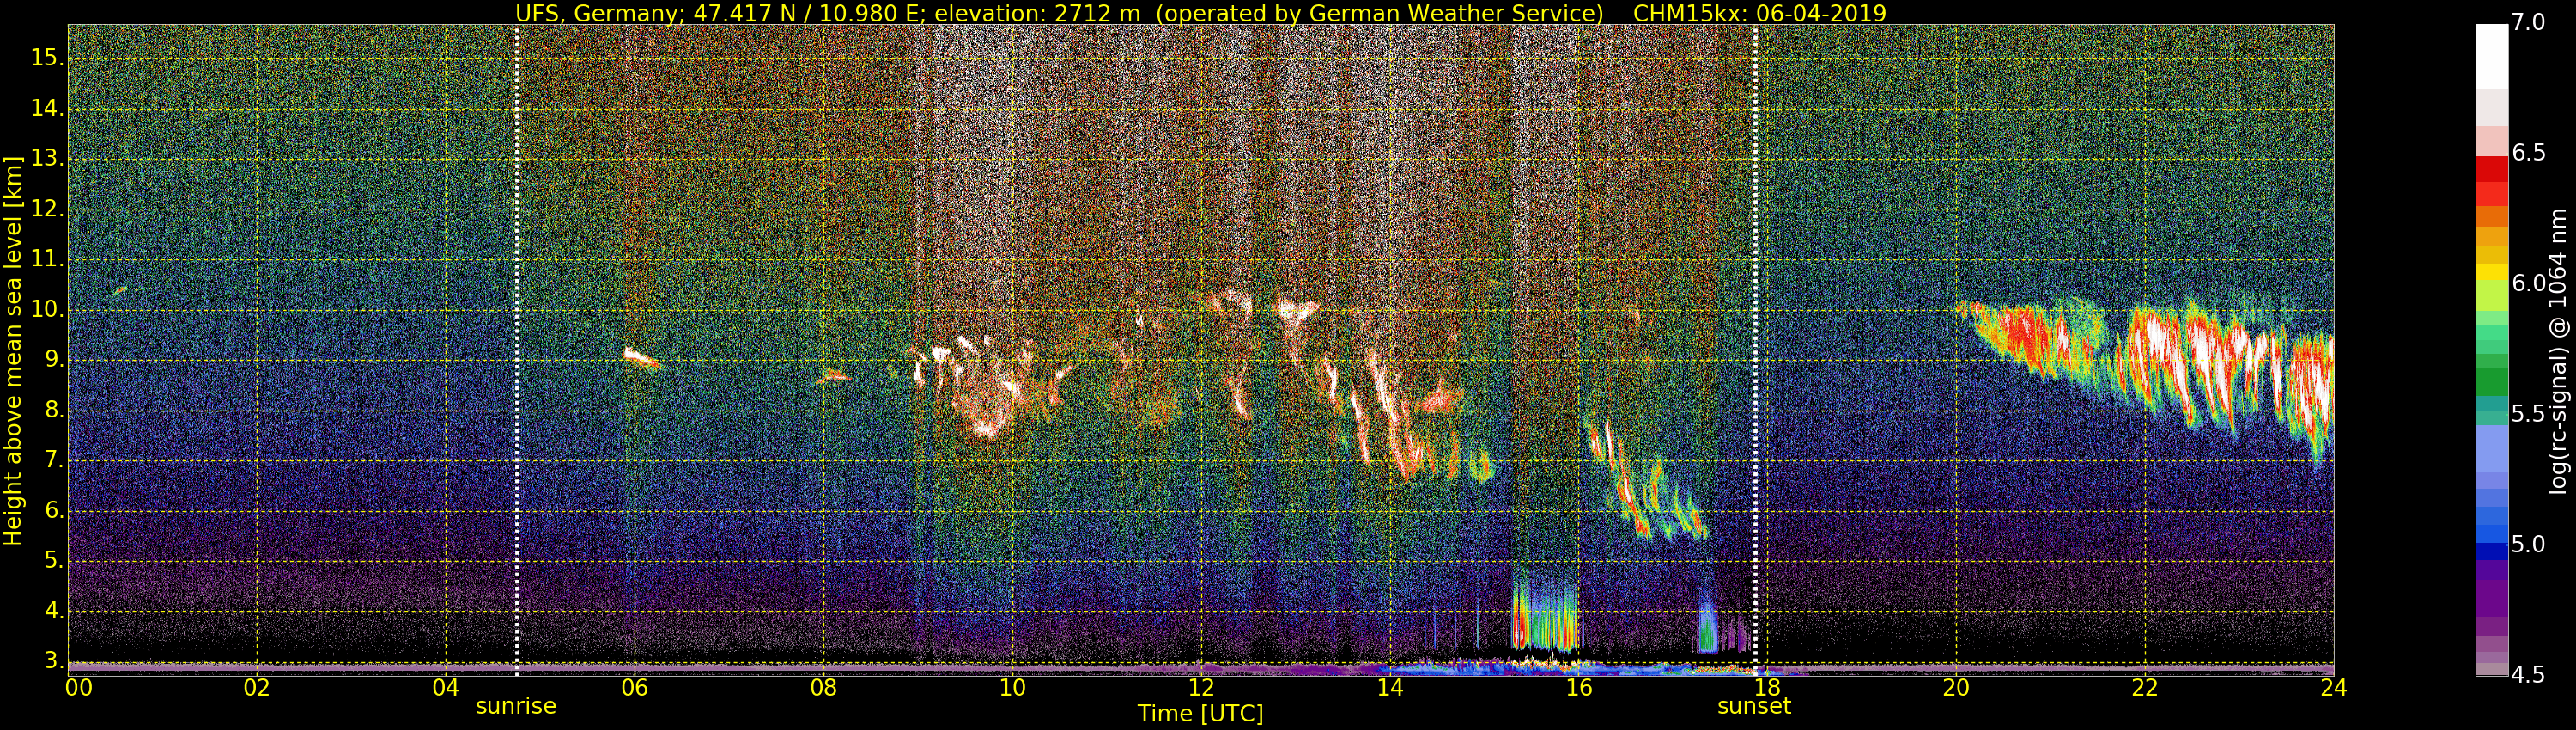Click height tick label '14.'
The width and height of the screenshot is (2576, 730).
47,108
